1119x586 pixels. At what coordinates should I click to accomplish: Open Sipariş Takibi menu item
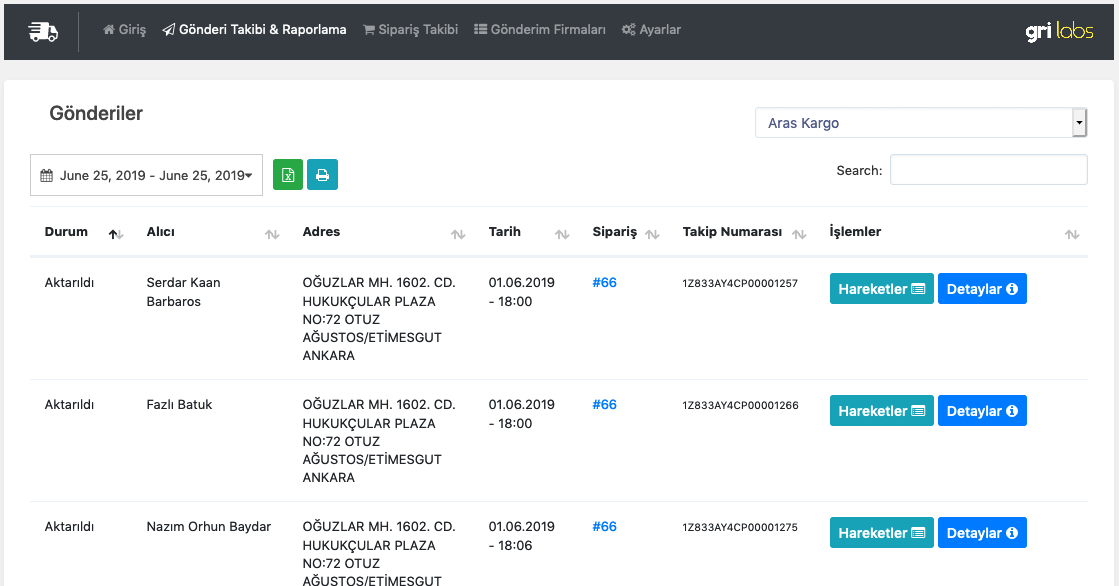click(410, 30)
